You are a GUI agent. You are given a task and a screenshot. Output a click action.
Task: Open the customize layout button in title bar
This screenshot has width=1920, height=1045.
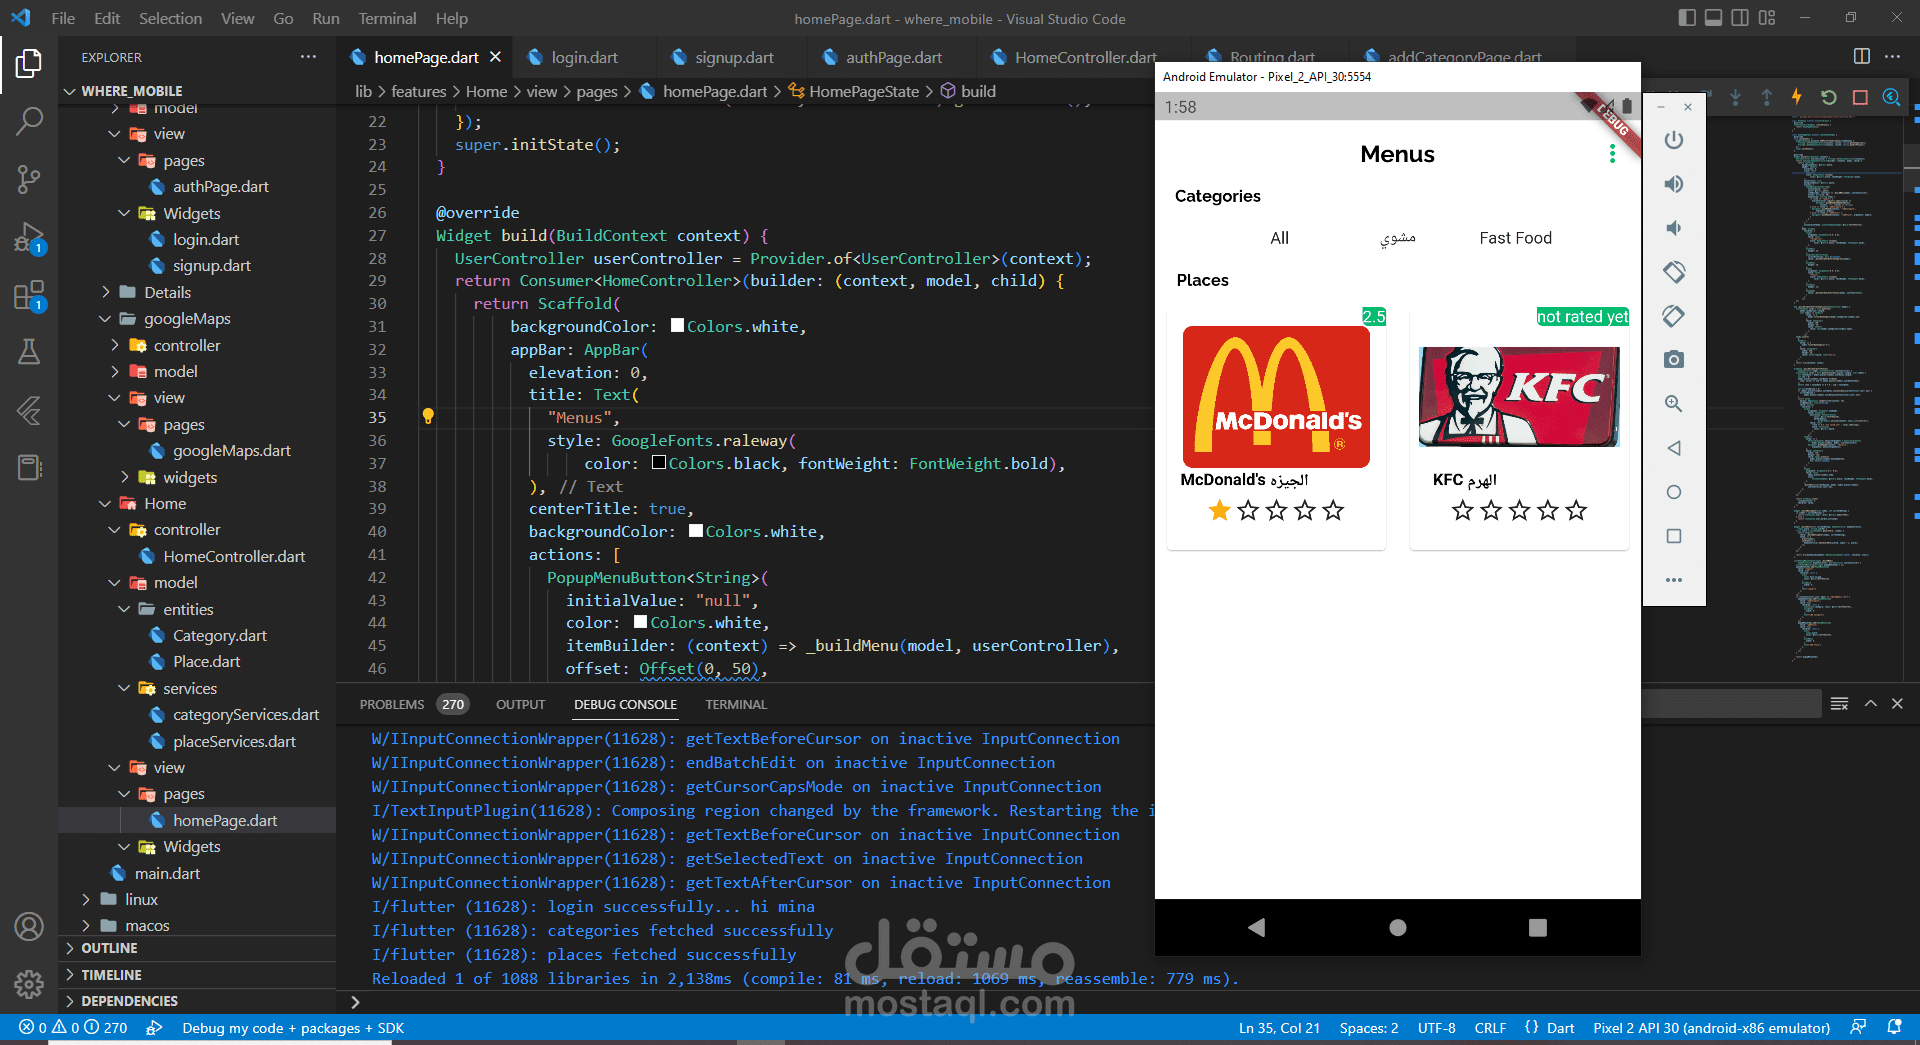pyautogui.click(x=1767, y=18)
